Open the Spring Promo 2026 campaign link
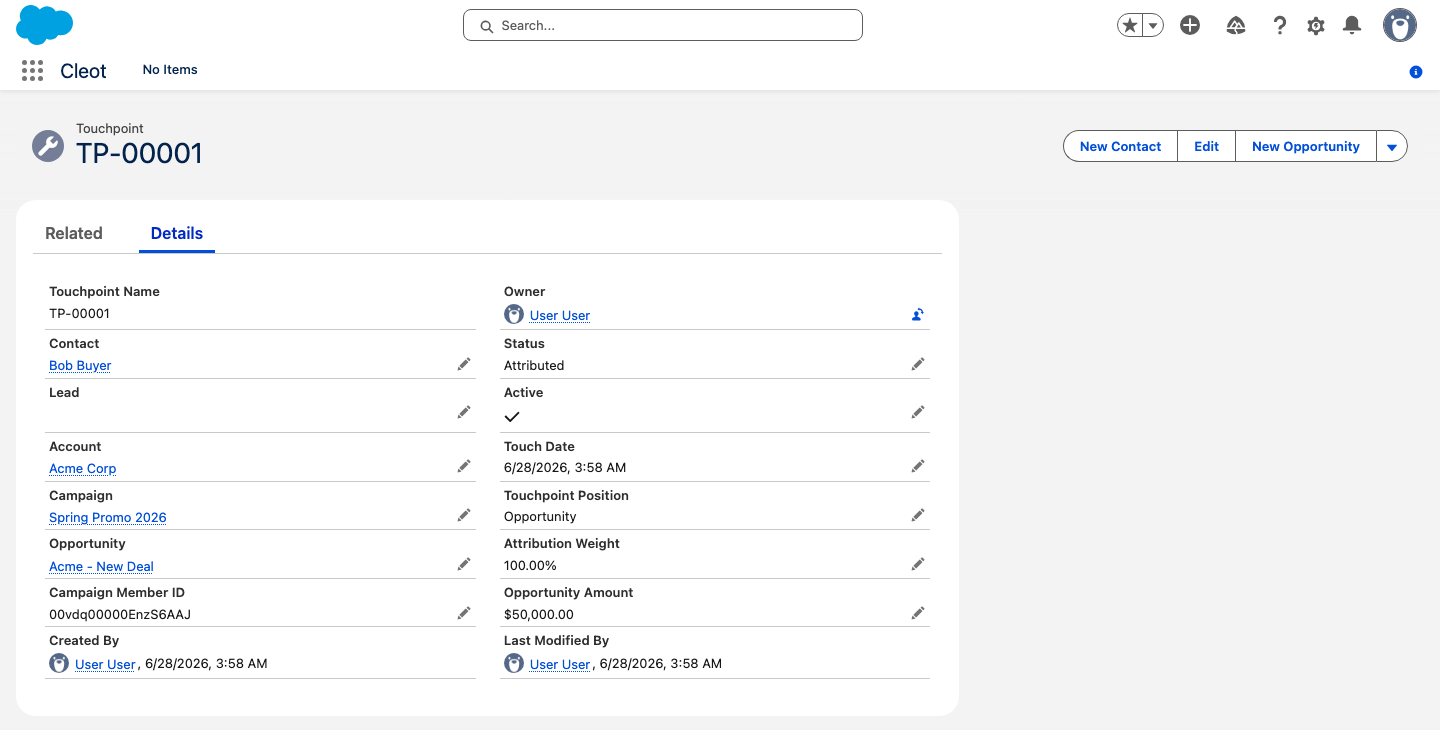1440x730 pixels. [x=108, y=517]
